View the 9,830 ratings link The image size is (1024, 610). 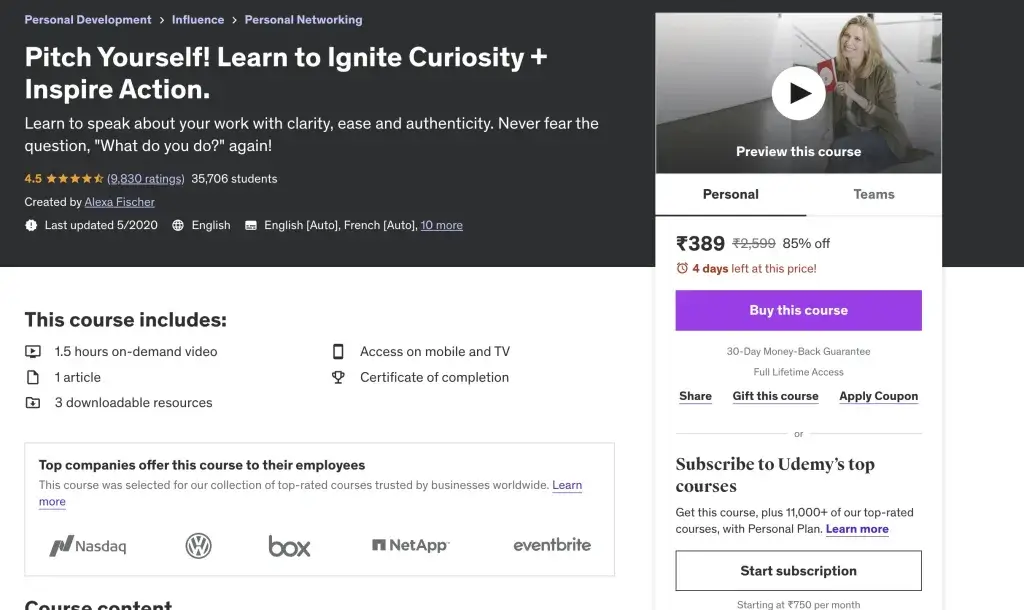coord(146,179)
